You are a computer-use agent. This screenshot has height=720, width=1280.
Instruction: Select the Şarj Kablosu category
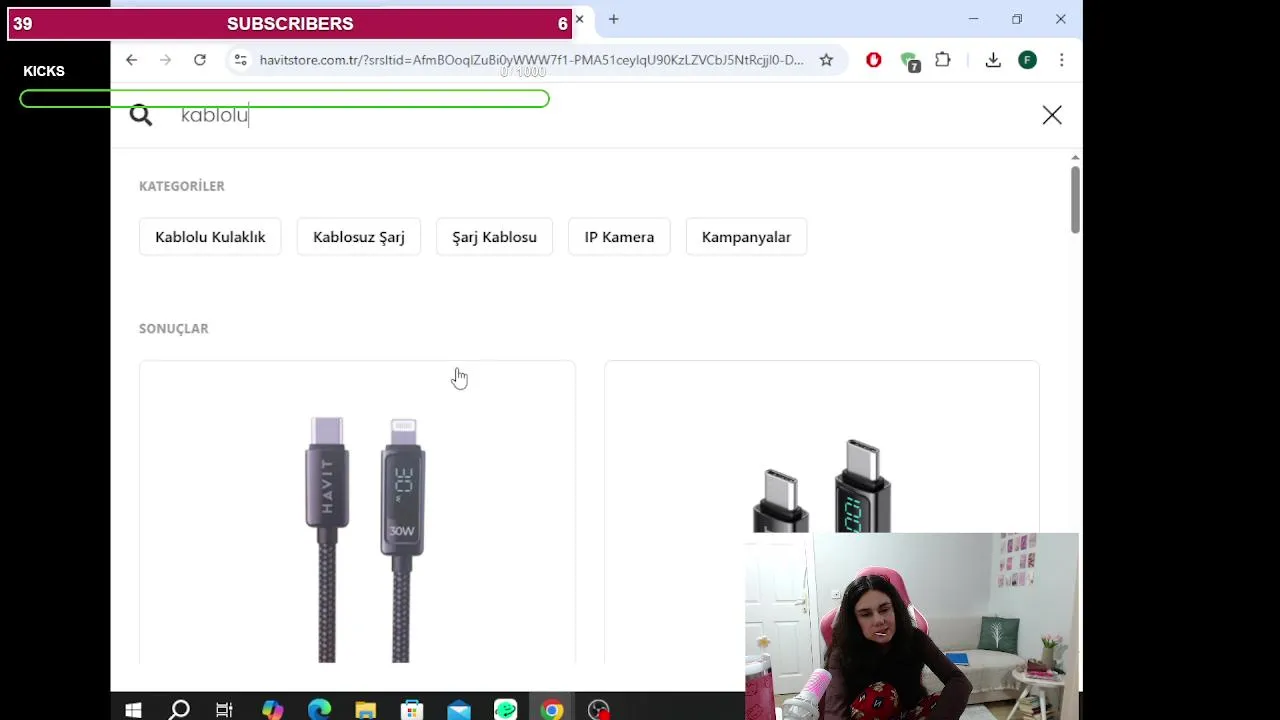click(494, 237)
